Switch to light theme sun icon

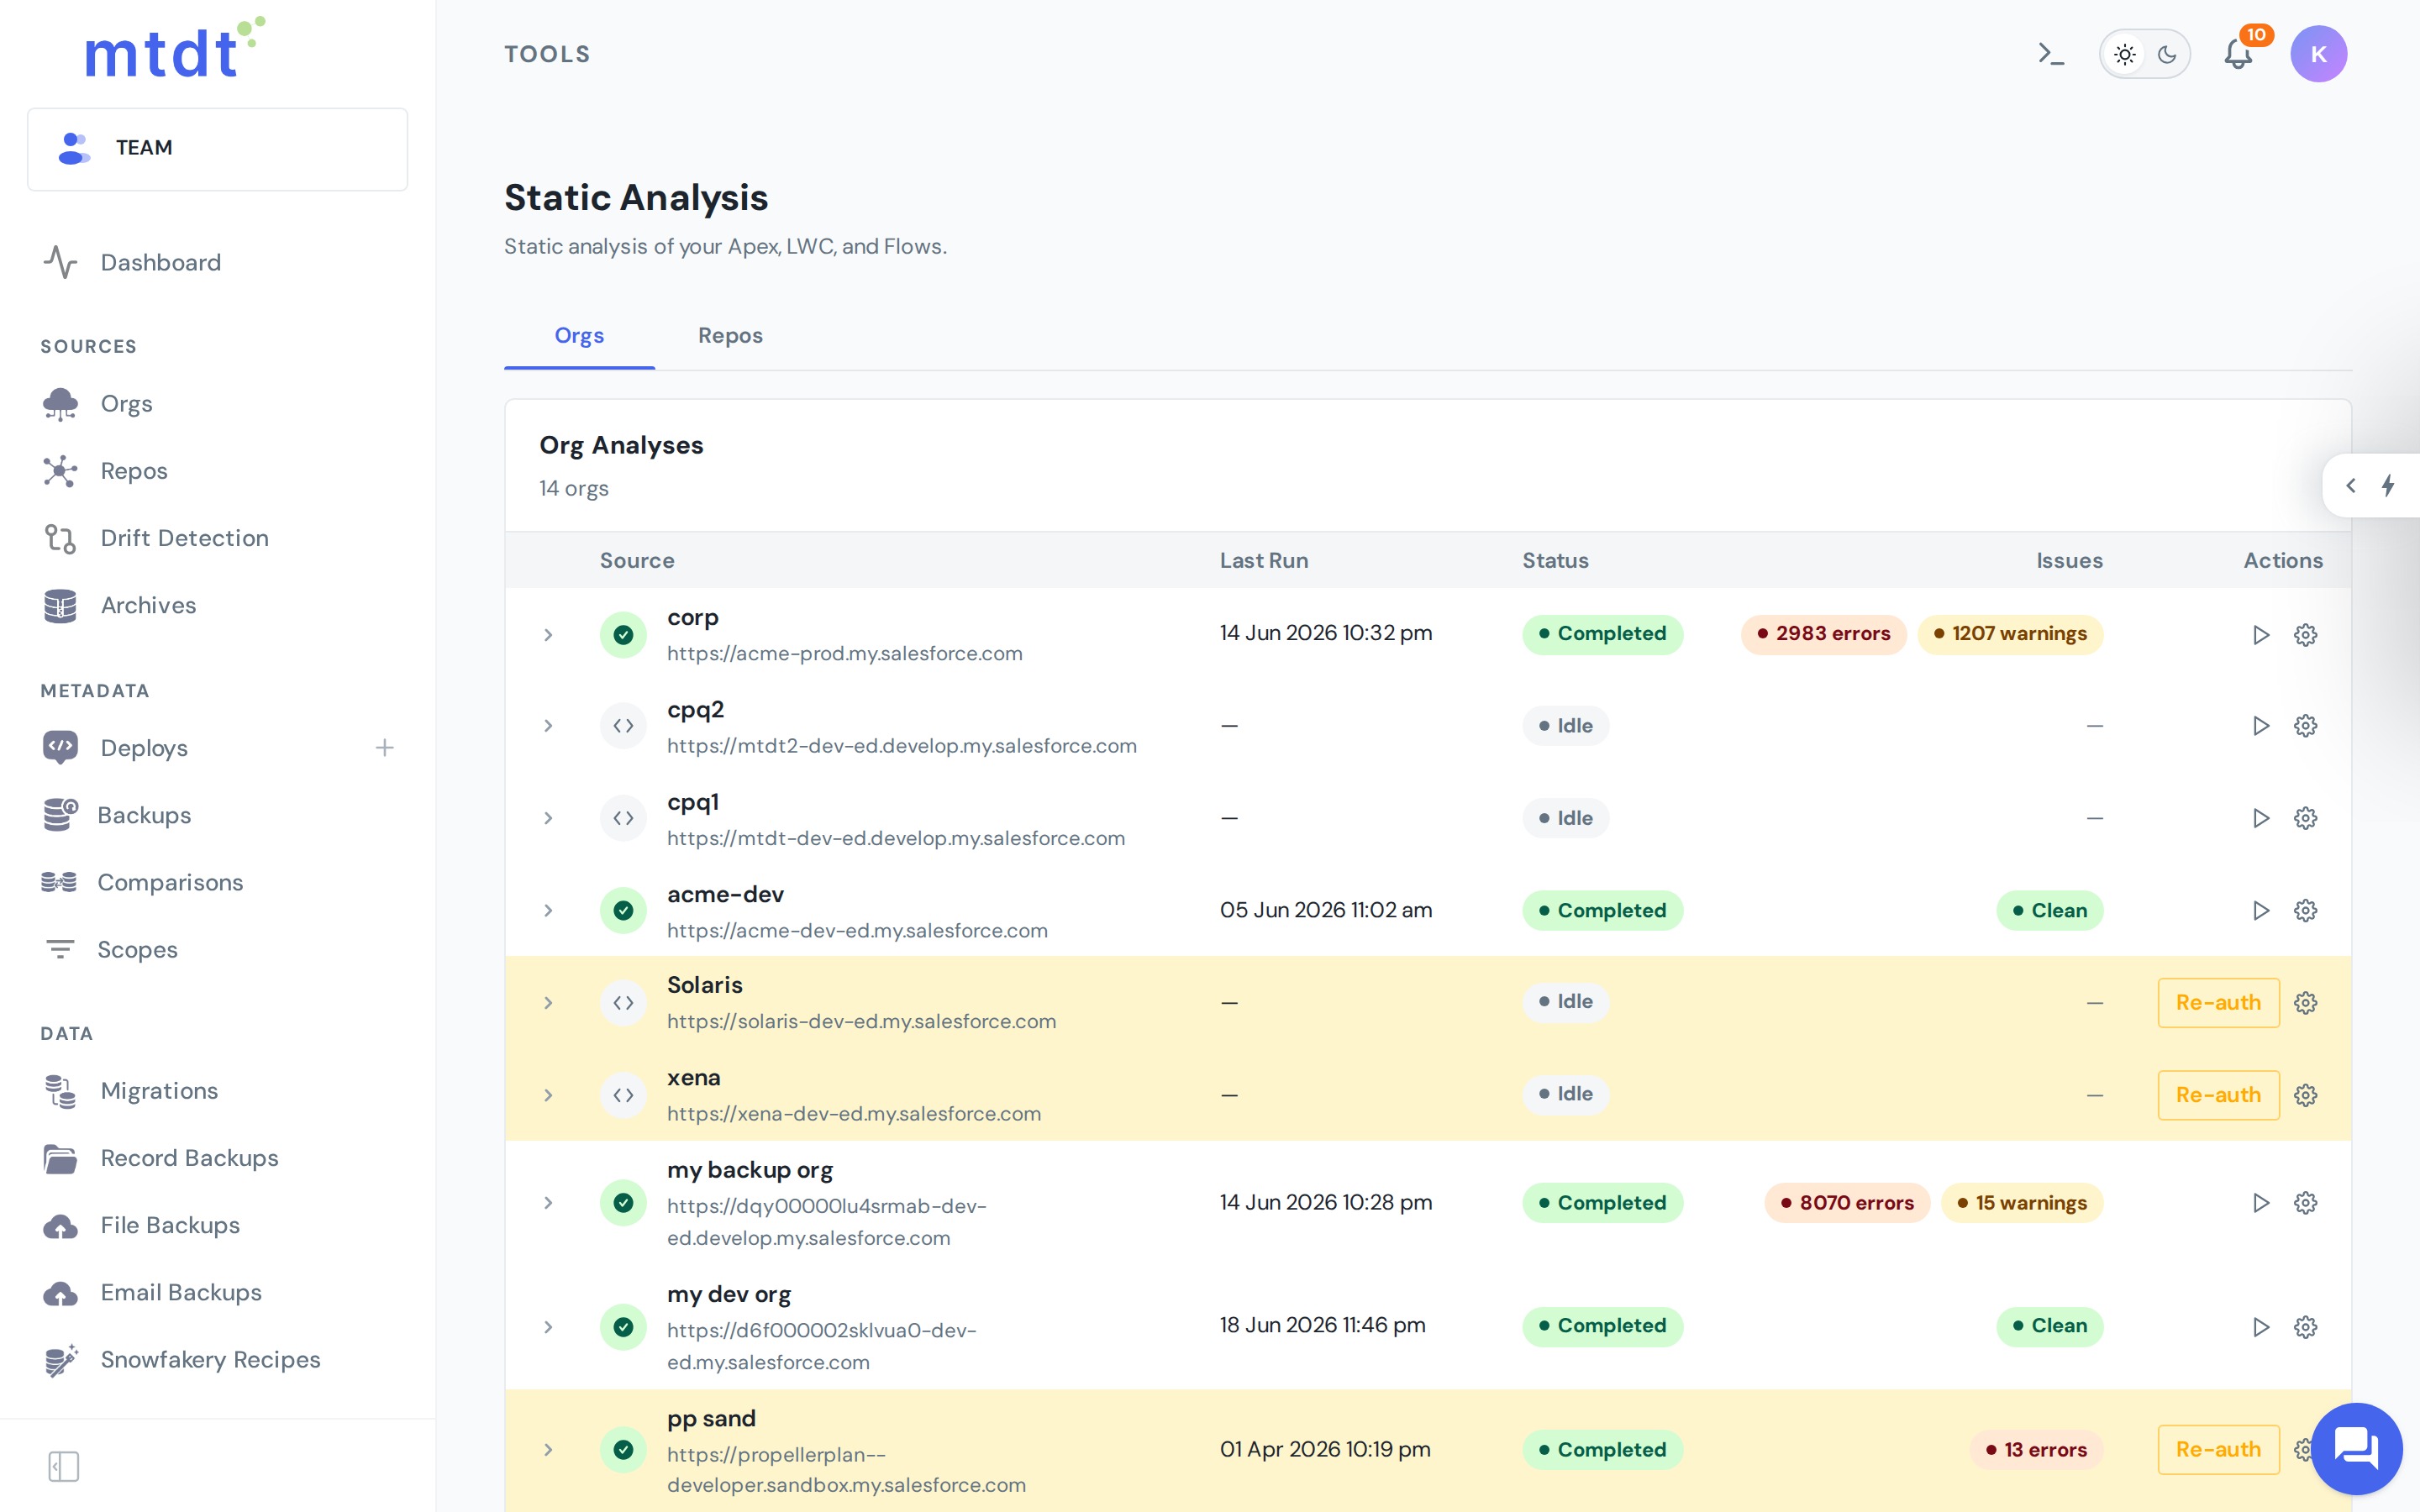[2125, 54]
